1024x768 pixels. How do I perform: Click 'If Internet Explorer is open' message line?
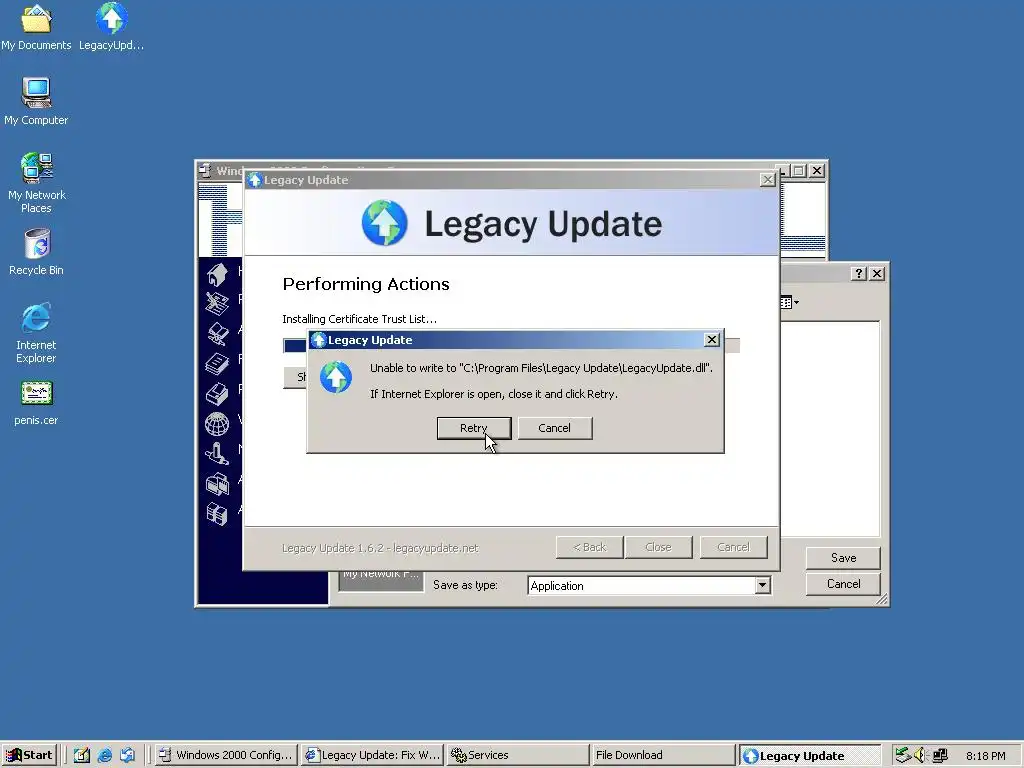[494, 394]
